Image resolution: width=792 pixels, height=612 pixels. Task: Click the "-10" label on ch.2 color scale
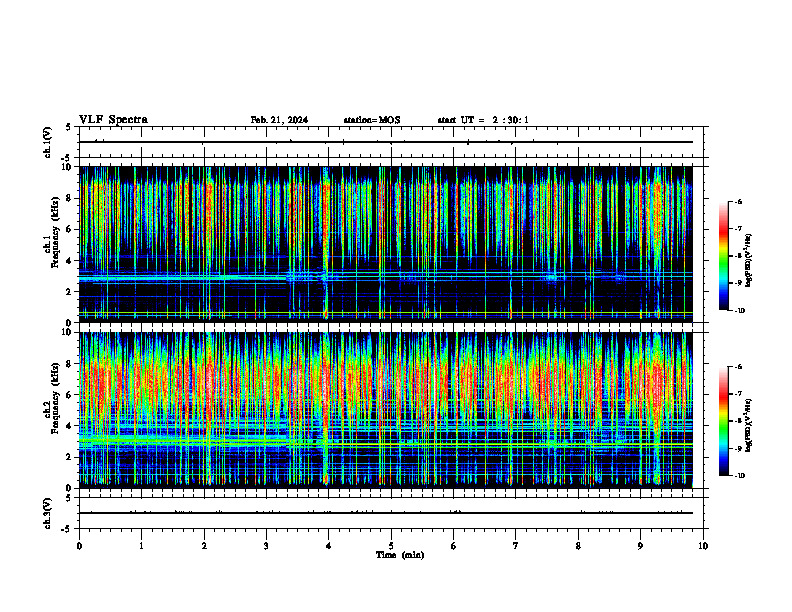[739, 476]
